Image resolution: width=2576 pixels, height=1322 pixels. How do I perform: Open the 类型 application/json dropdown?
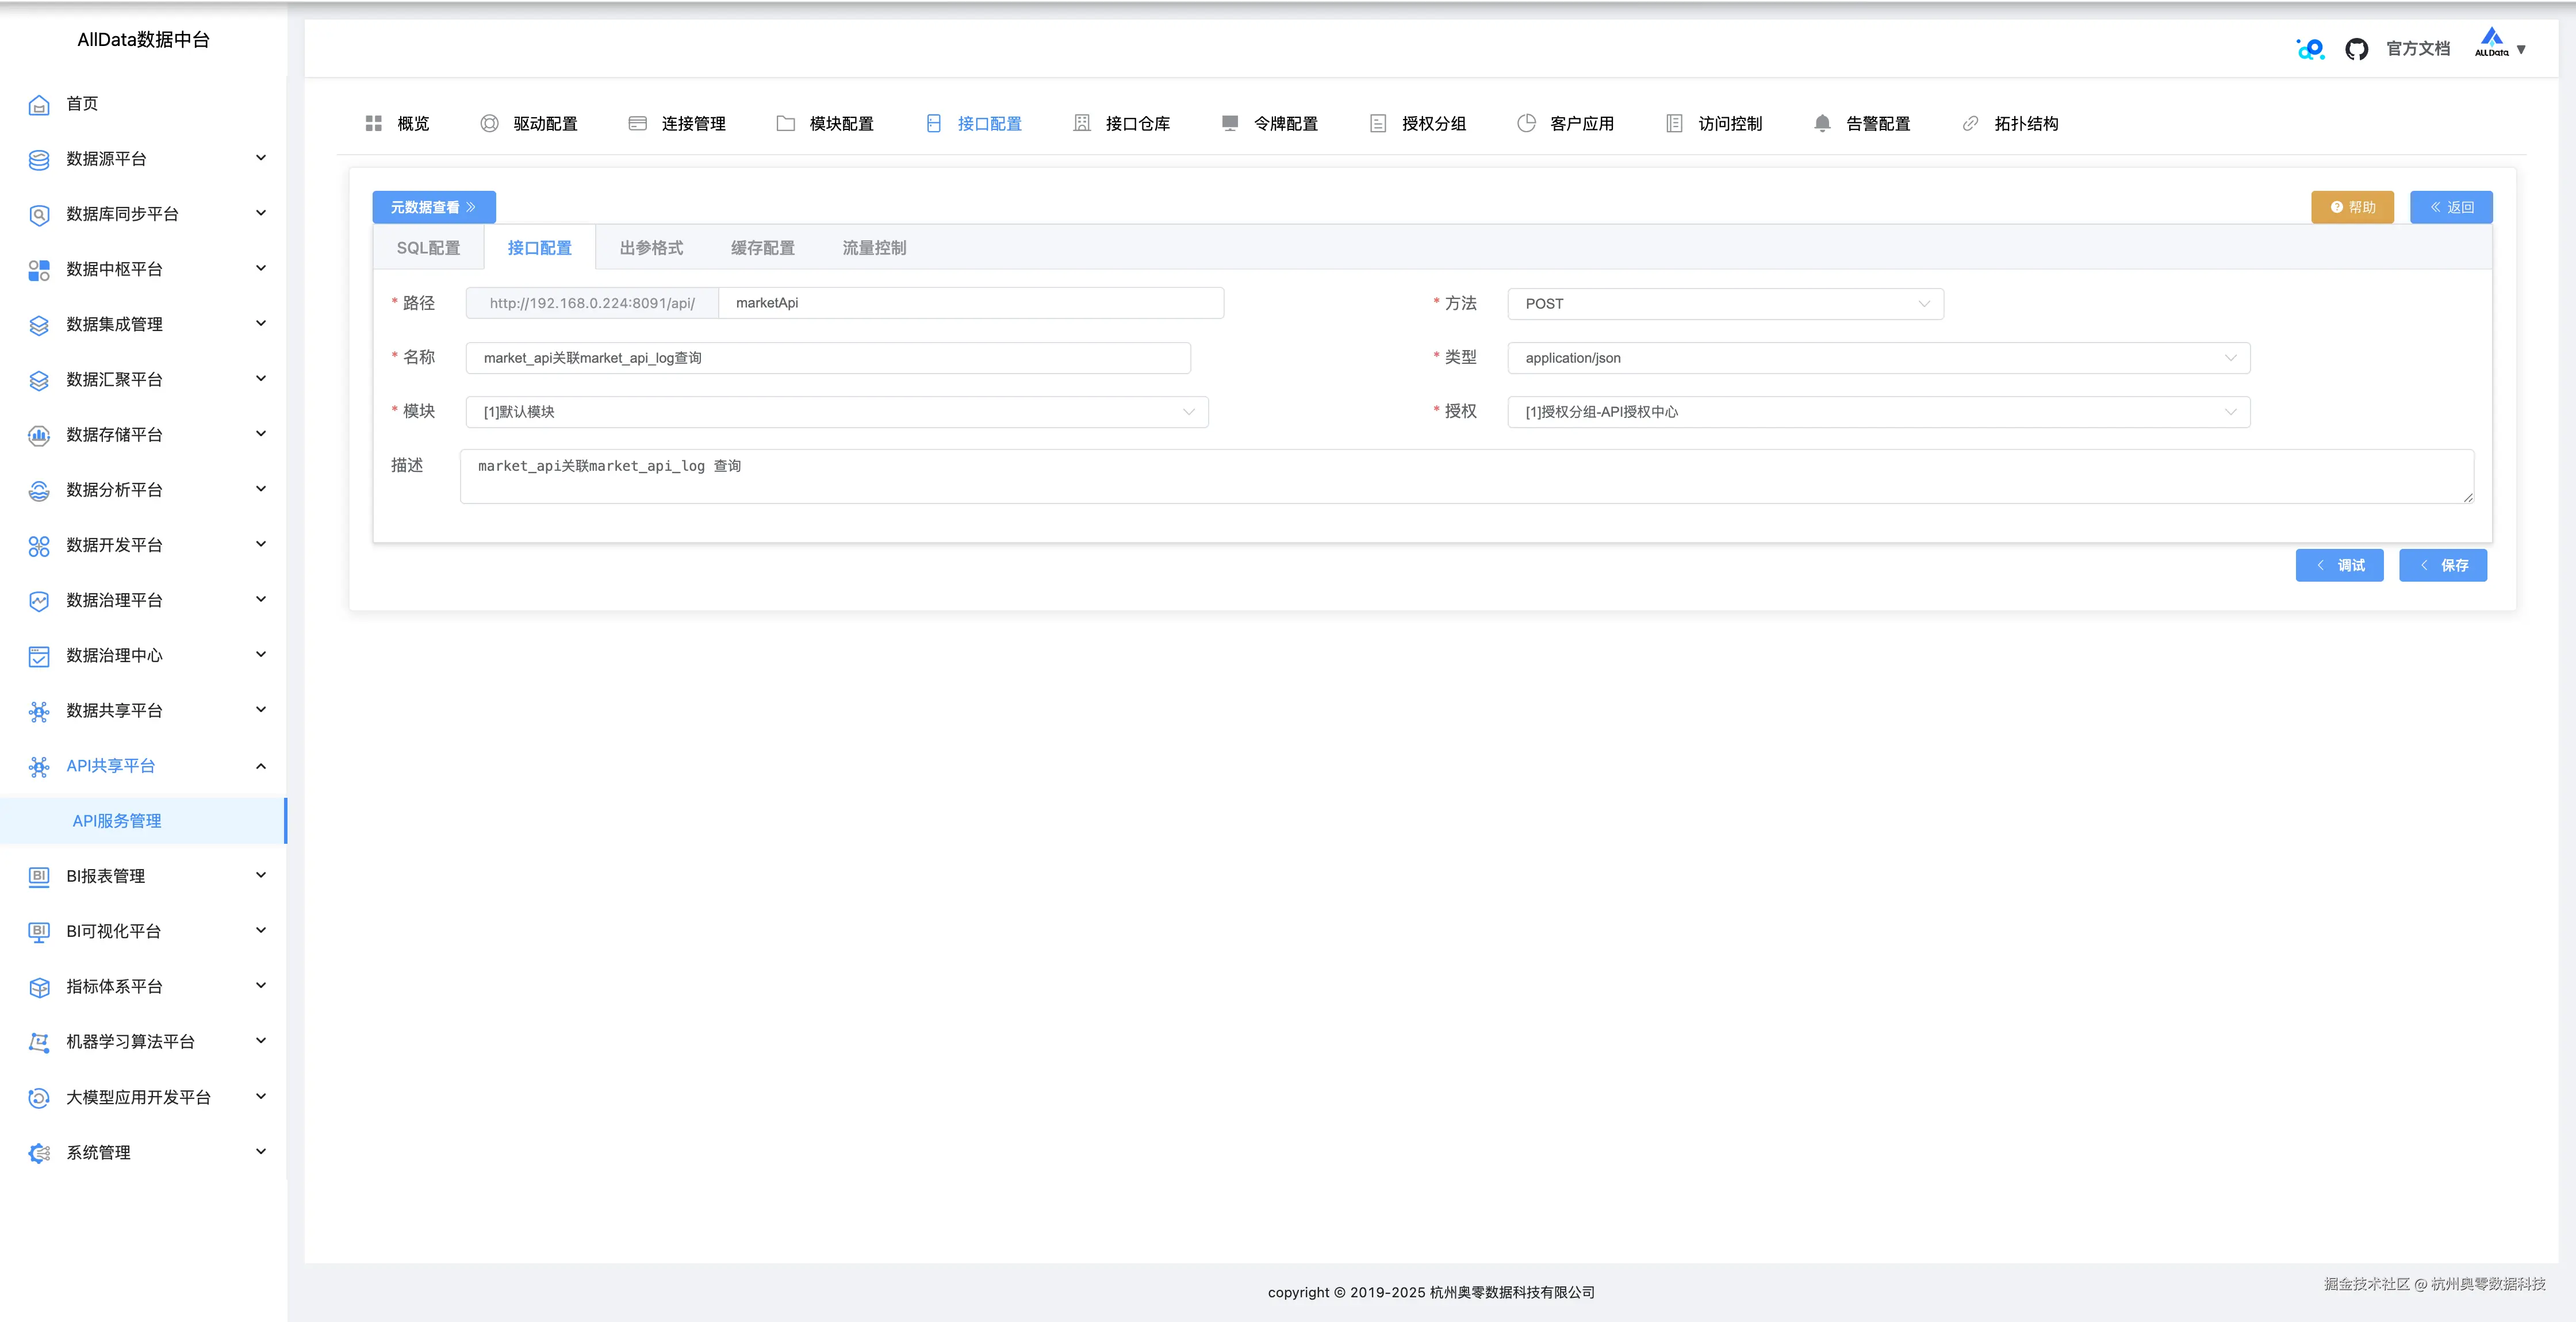(1878, 358)
